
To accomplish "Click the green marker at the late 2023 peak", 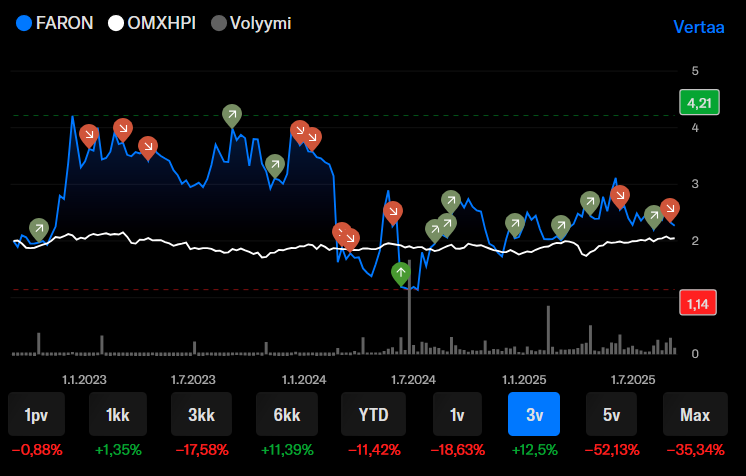I will coord(231,115).
